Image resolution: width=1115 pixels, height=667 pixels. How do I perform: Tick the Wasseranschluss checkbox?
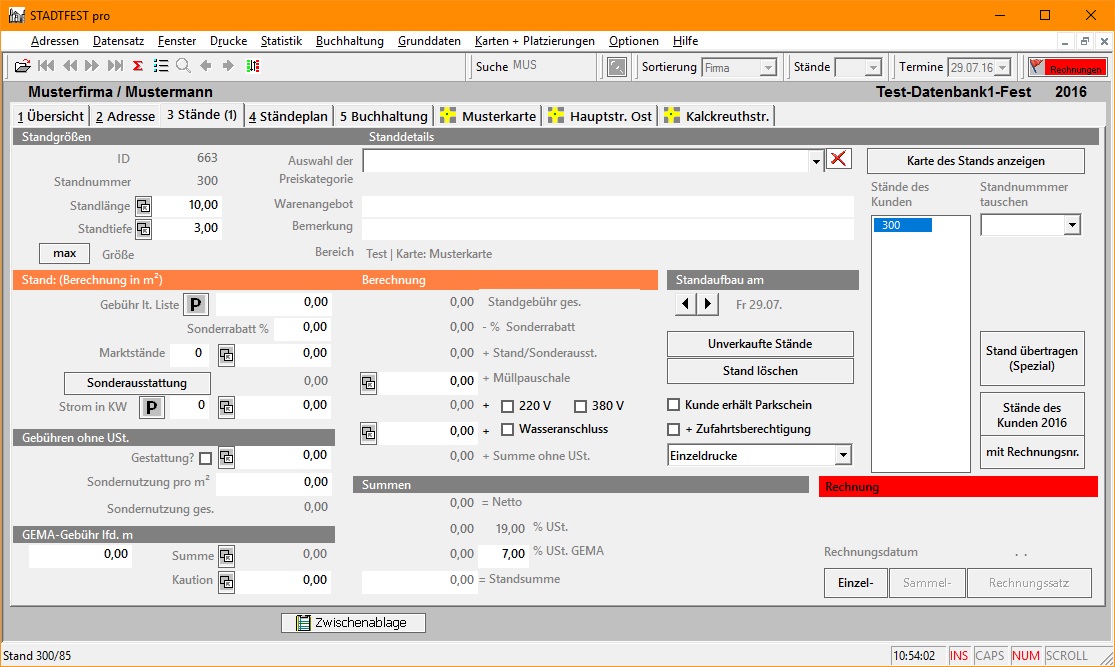click(508, 430)
